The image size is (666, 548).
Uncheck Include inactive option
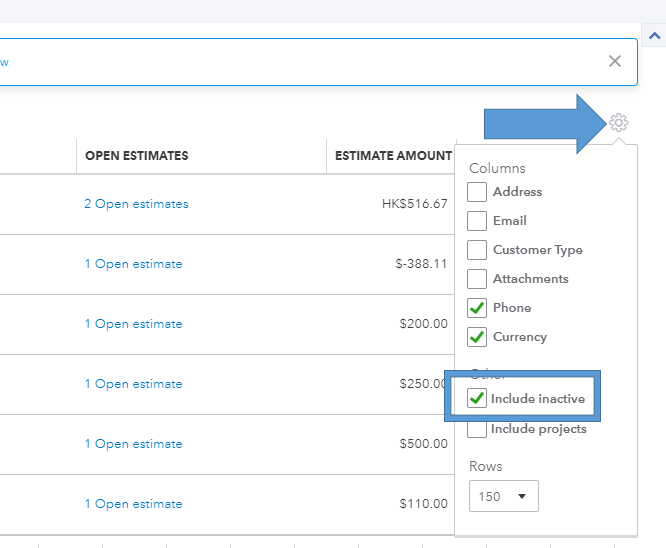coord(477,399)
